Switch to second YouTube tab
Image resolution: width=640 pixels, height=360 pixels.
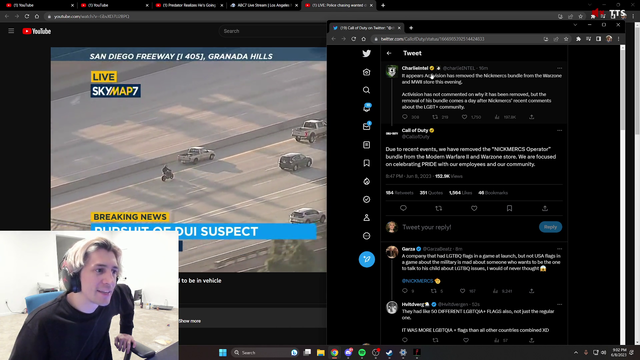point(113,5)
